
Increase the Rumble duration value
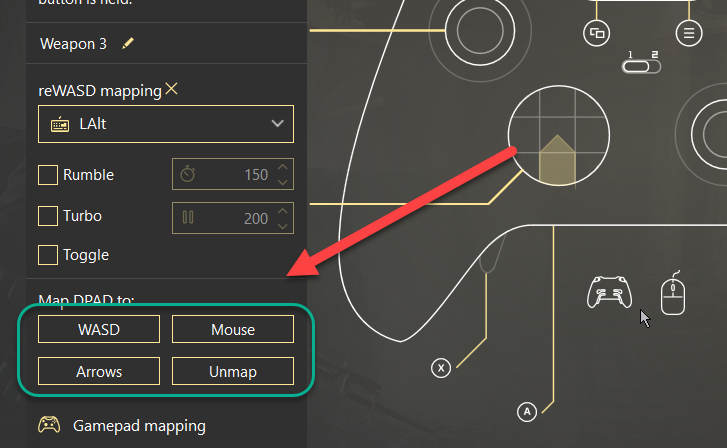point(283,168)
